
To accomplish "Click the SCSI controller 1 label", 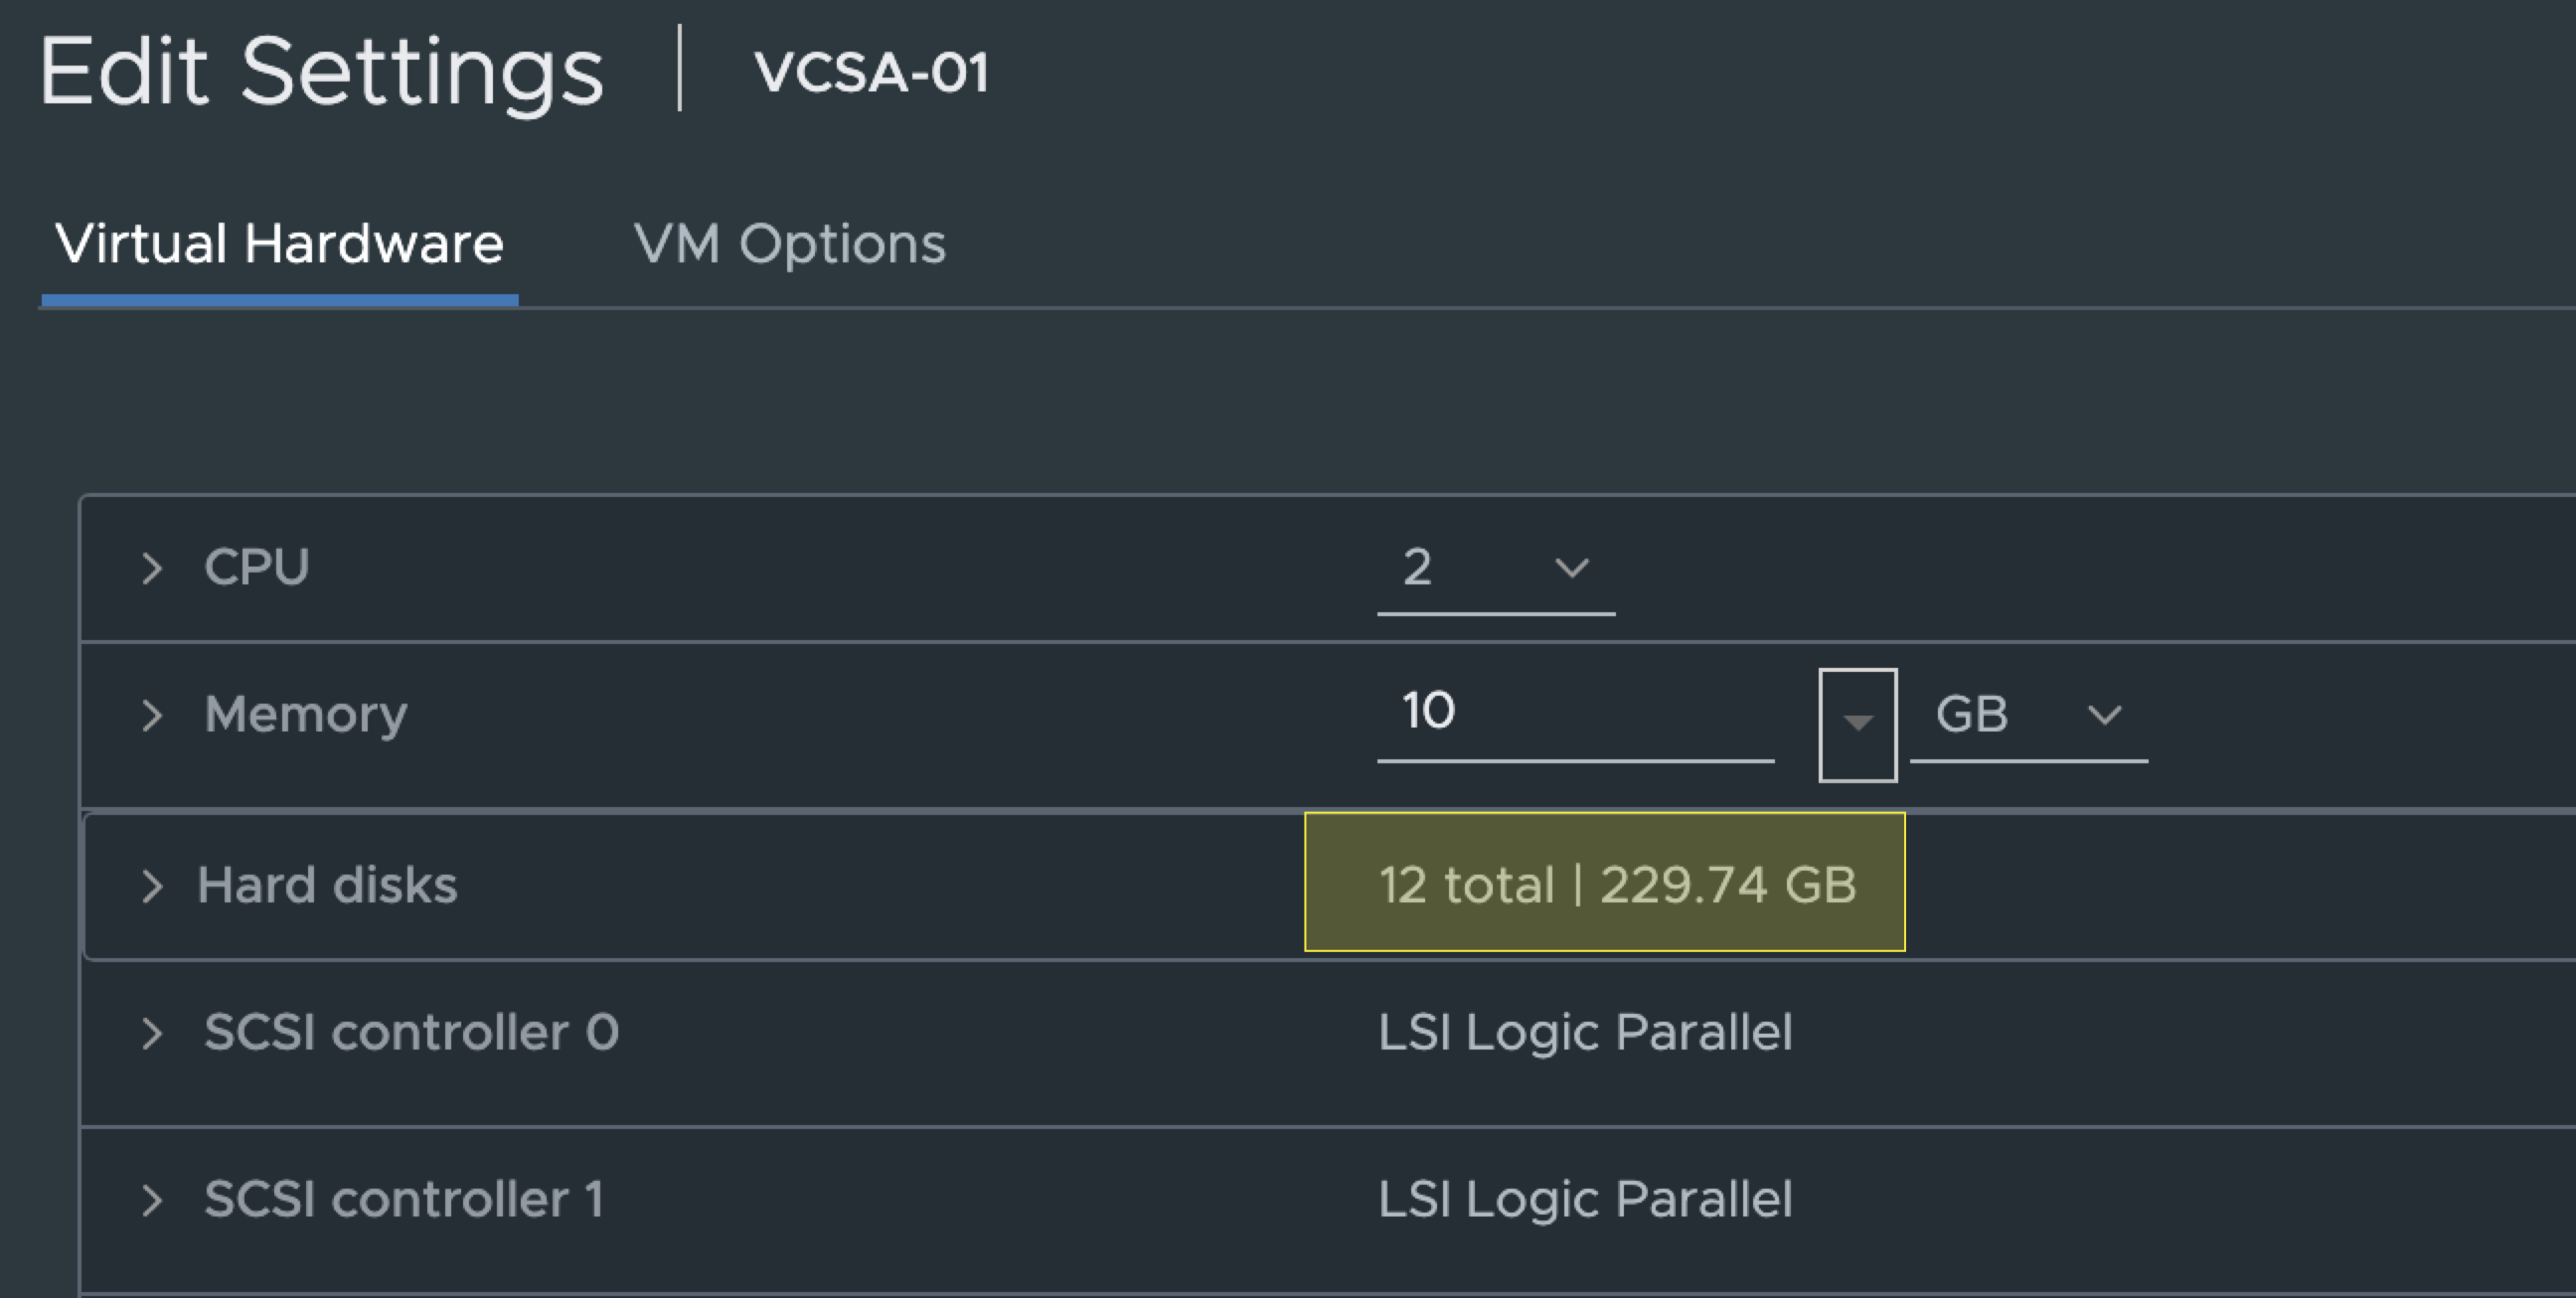I will coord(404,1200).
